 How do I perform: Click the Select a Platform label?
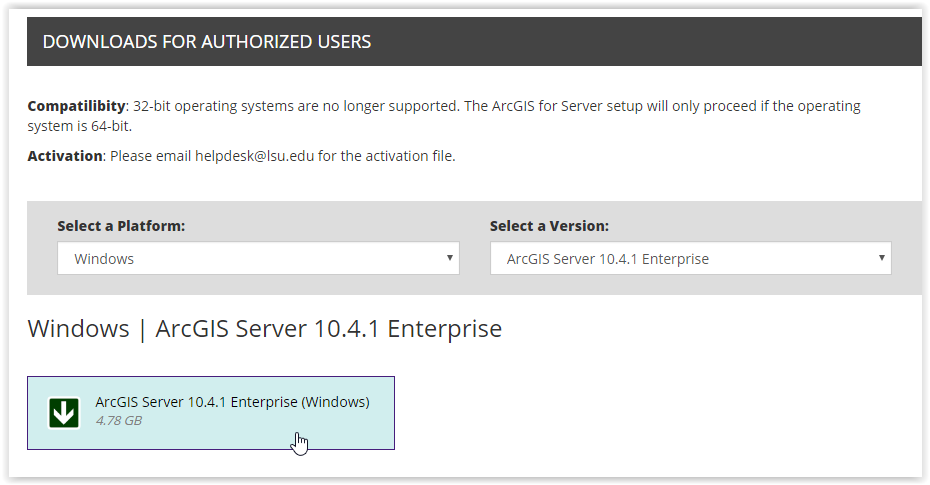121,226
